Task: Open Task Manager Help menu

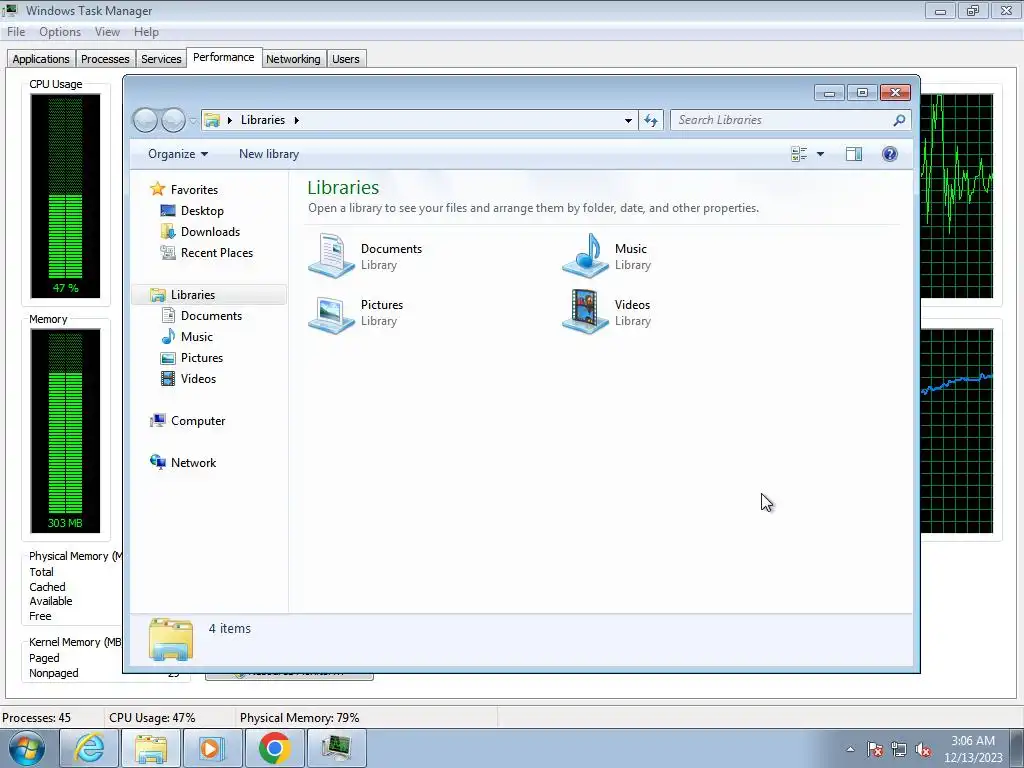Action: pyautogui.click(x=146, y=32)
